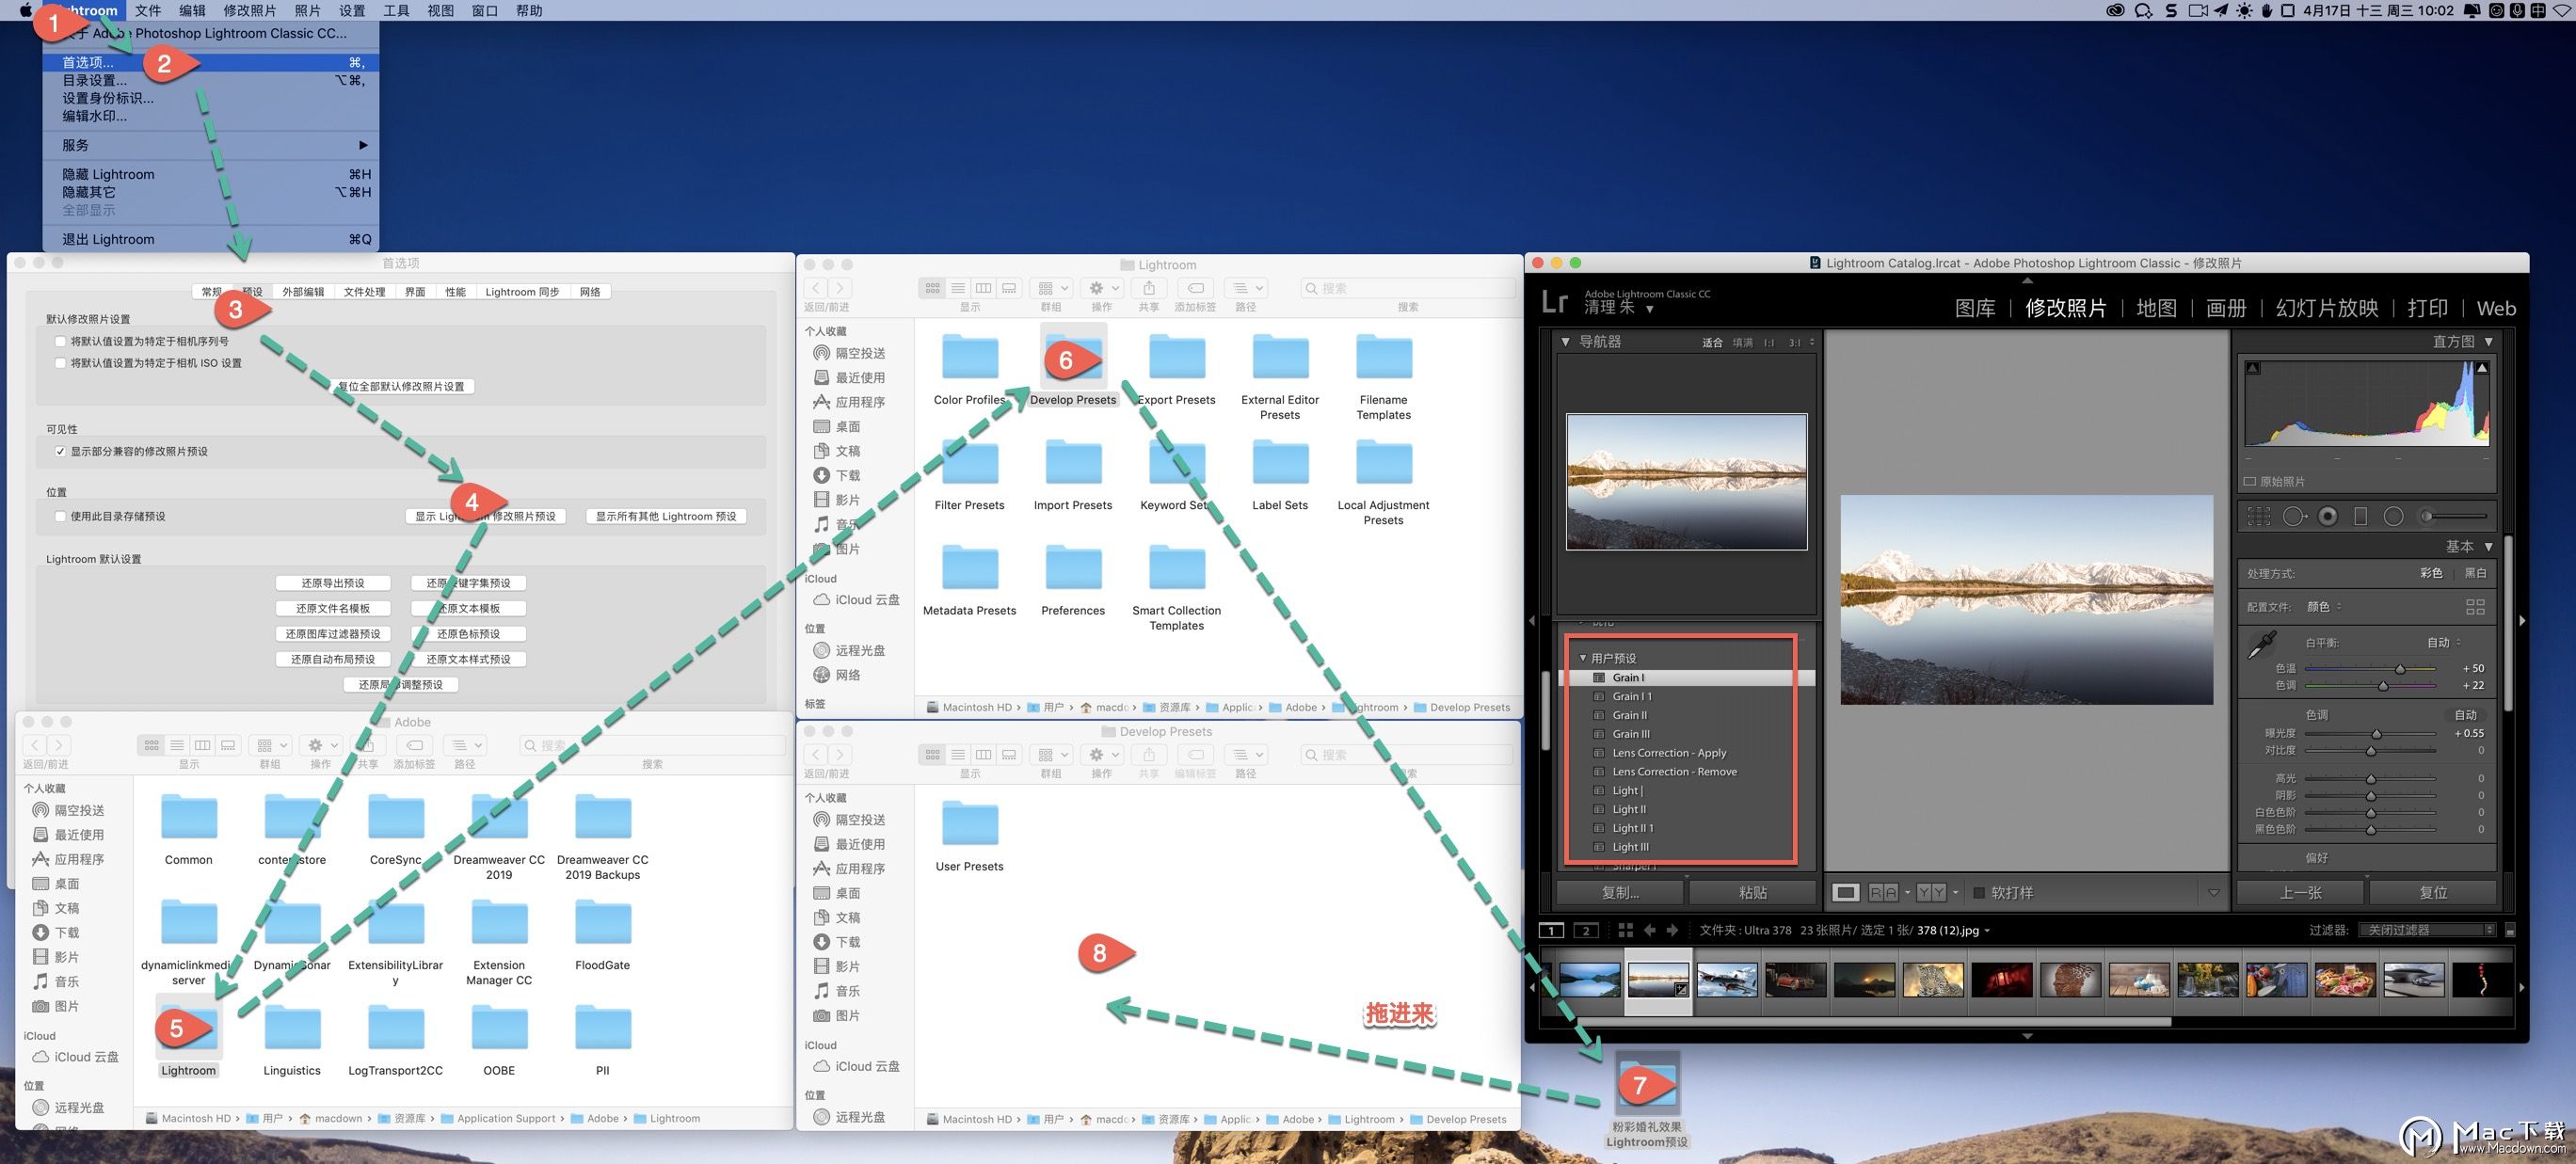This screenshot has height=1164, width=2576.
Task: Click 还原导出预设 button
Action: (x=333, y=583)
